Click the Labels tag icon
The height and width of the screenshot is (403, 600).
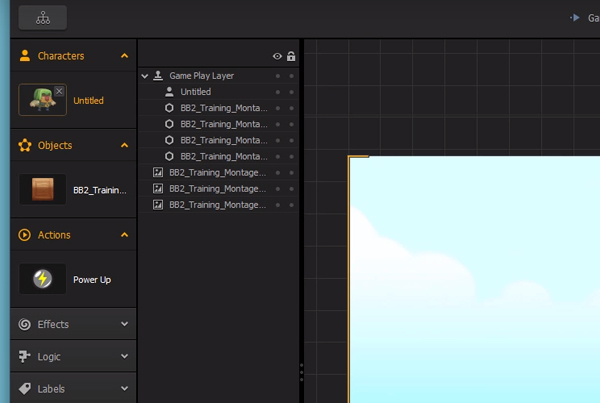(24, 388)
